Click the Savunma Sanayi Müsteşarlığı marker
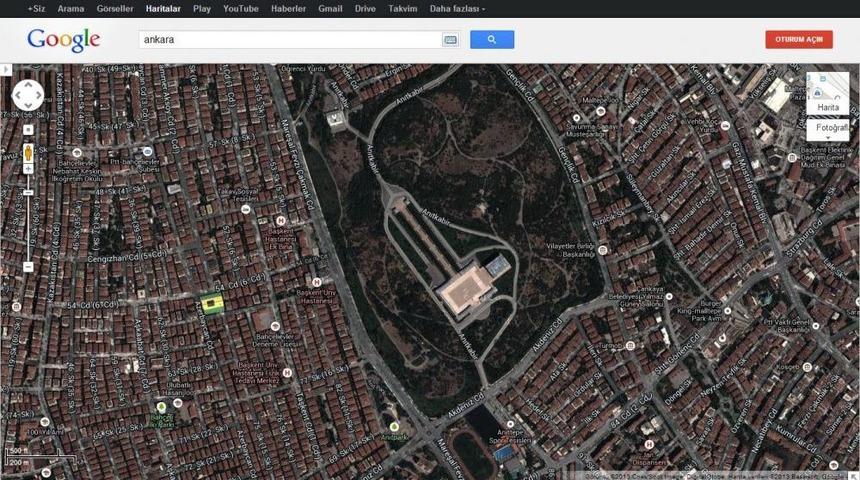This screenshot has width=860, height=480. (576, 118)
